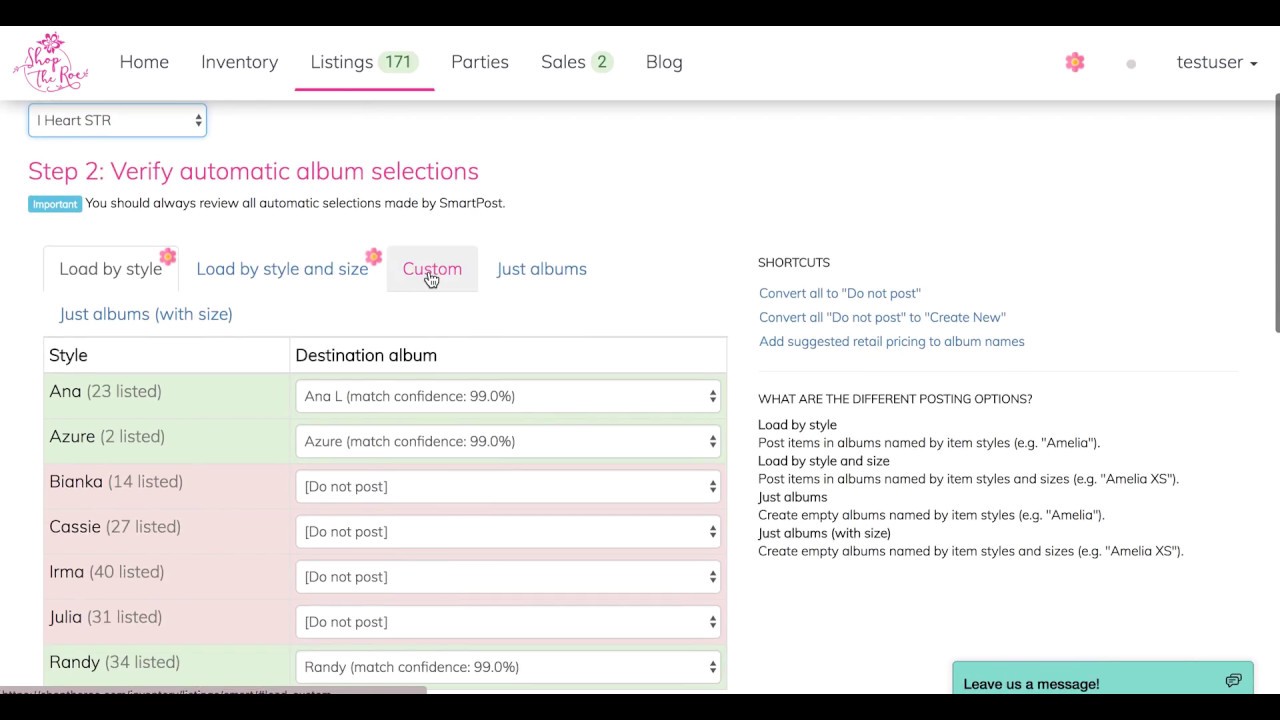Switch to the Custom tab
The height and width of the screenshot is (720, 1280).
pos(432,269)
